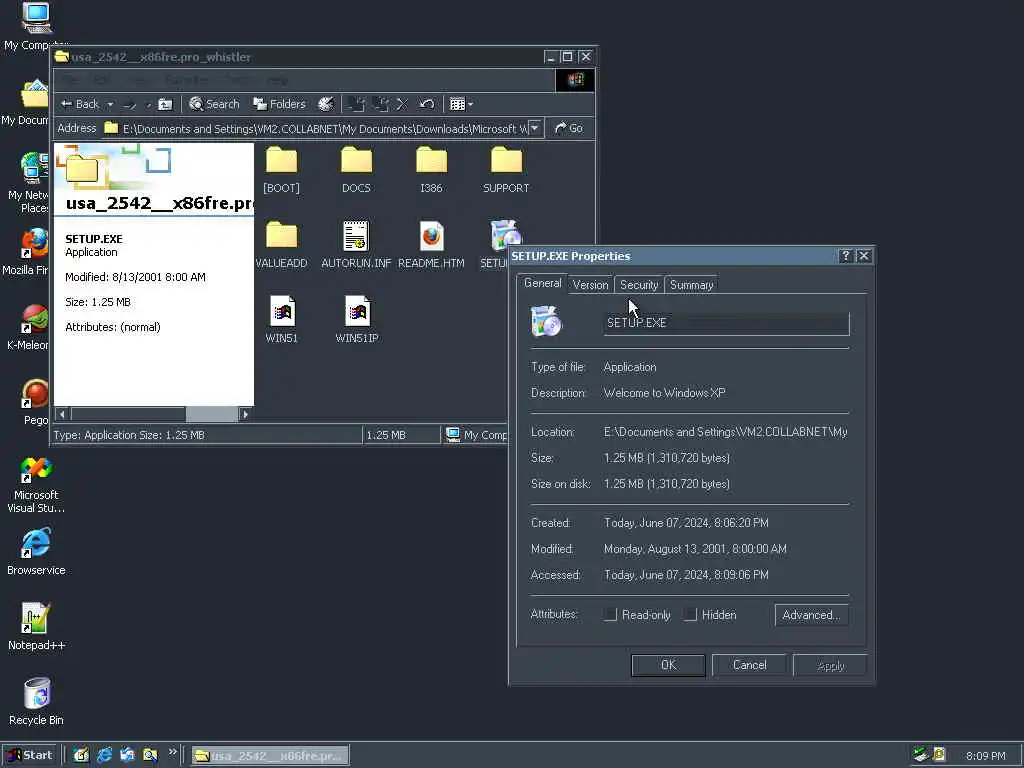
Task: Toggle the Read-only attribute checkbox
Action: pos(611,615)
